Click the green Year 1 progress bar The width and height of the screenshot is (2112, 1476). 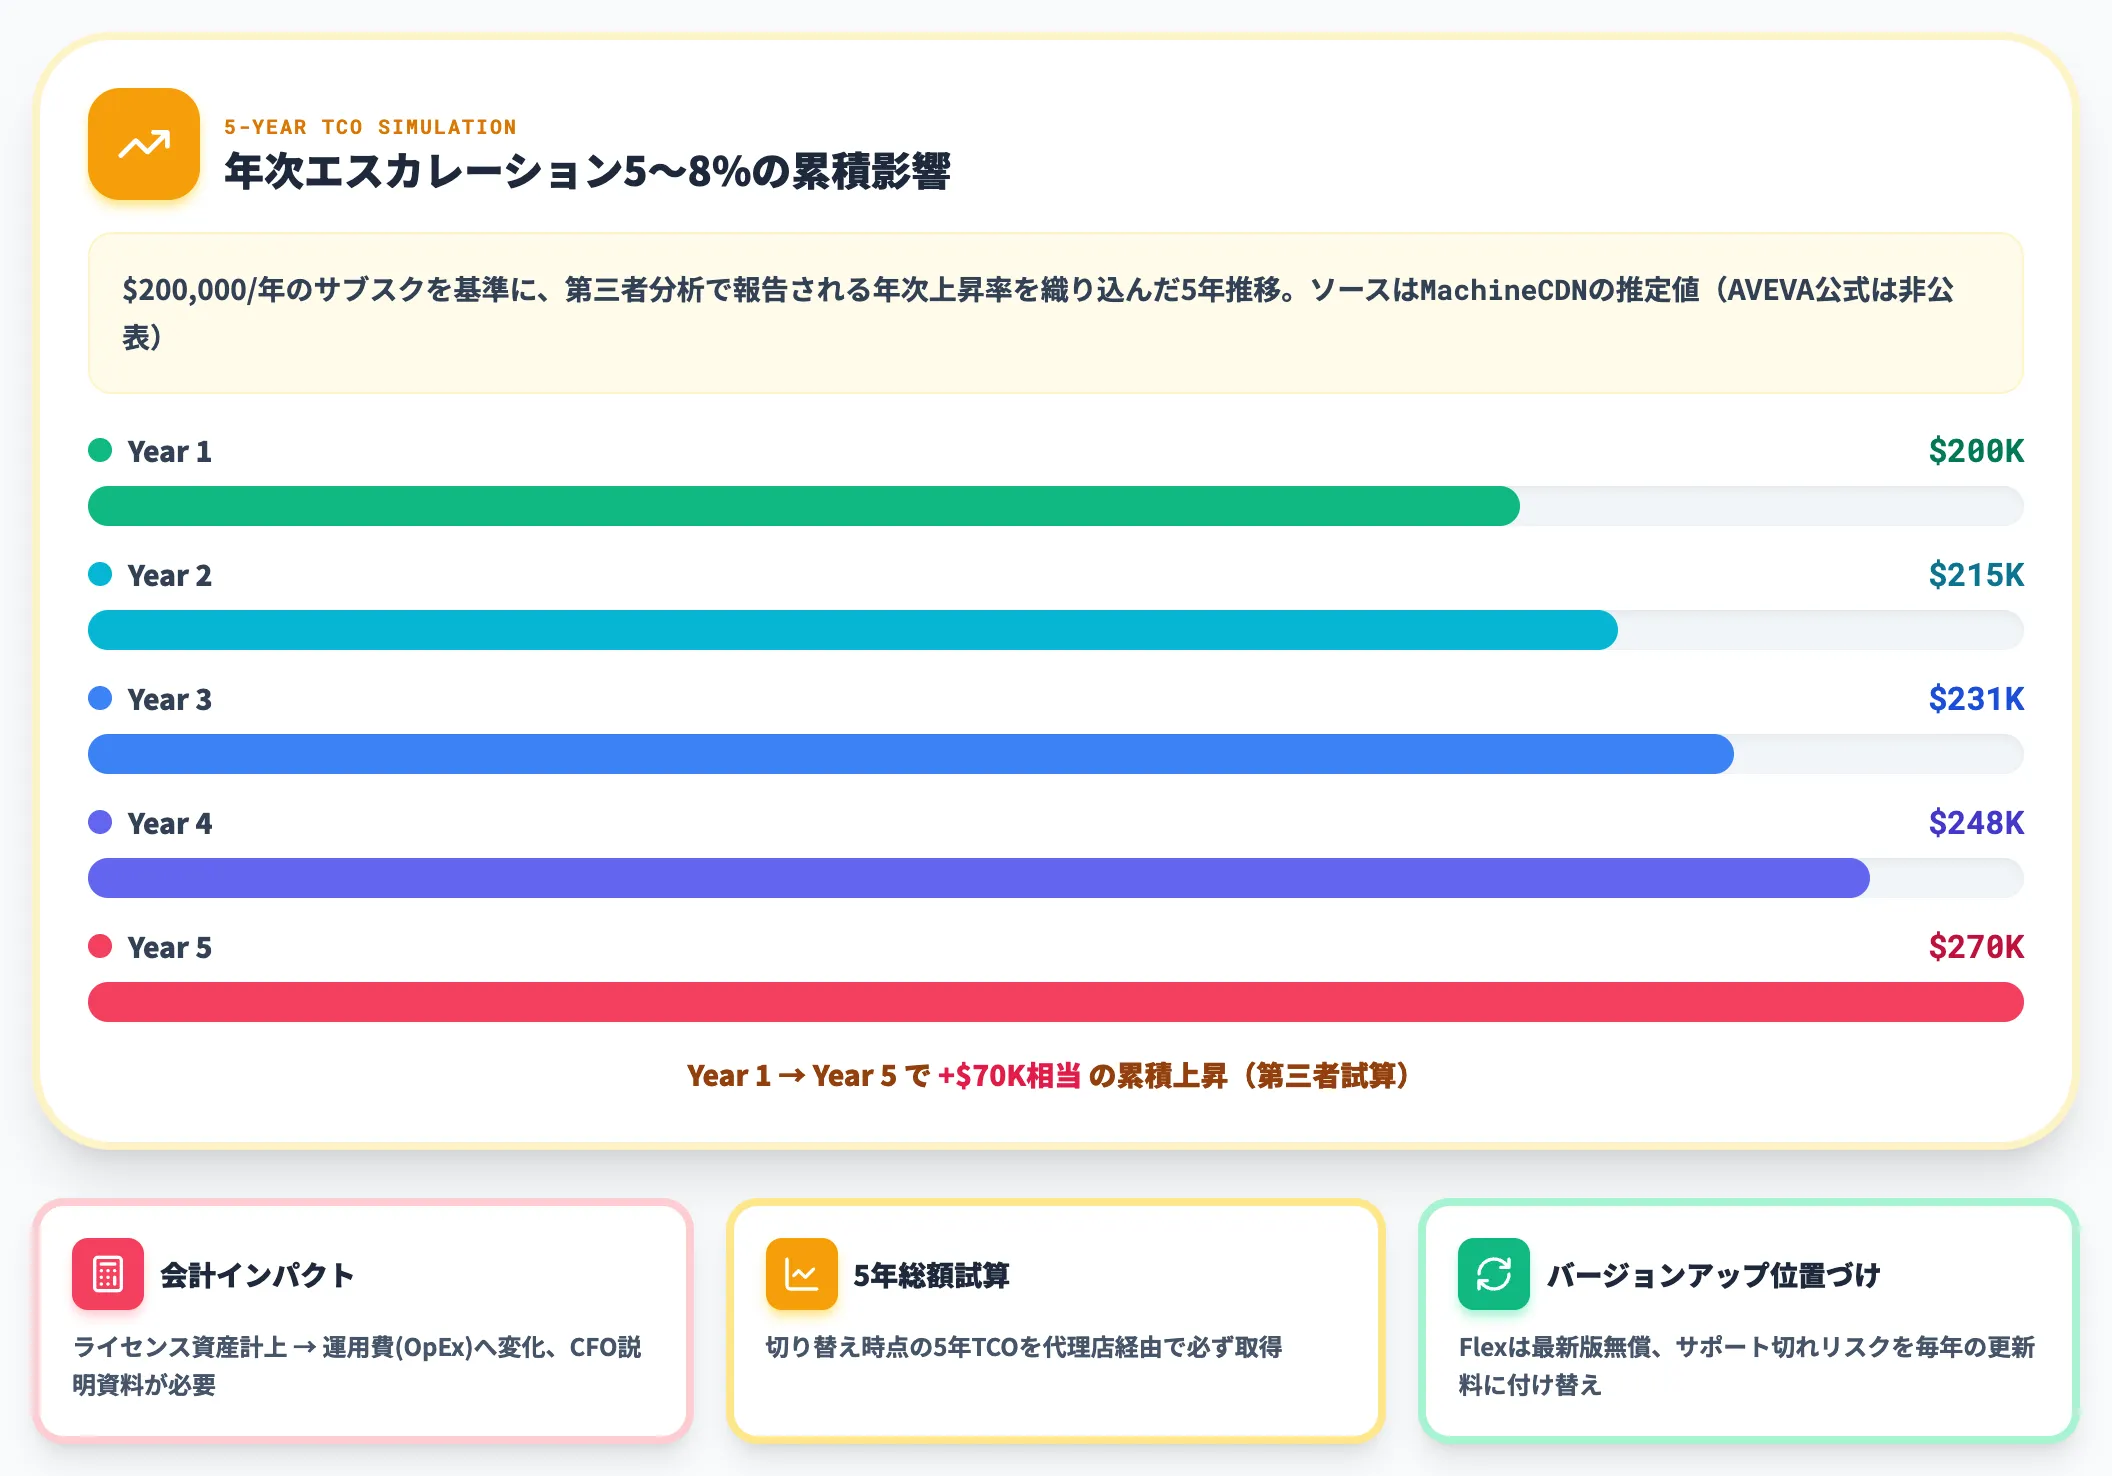[x=804, y=506]
